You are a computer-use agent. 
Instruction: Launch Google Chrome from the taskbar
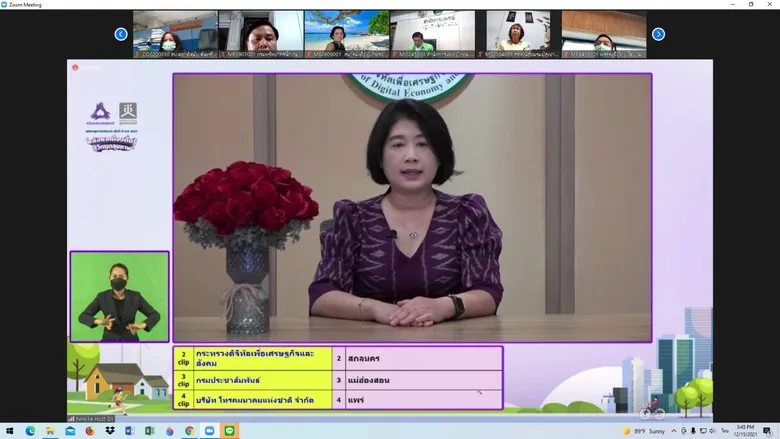(190, 431)
